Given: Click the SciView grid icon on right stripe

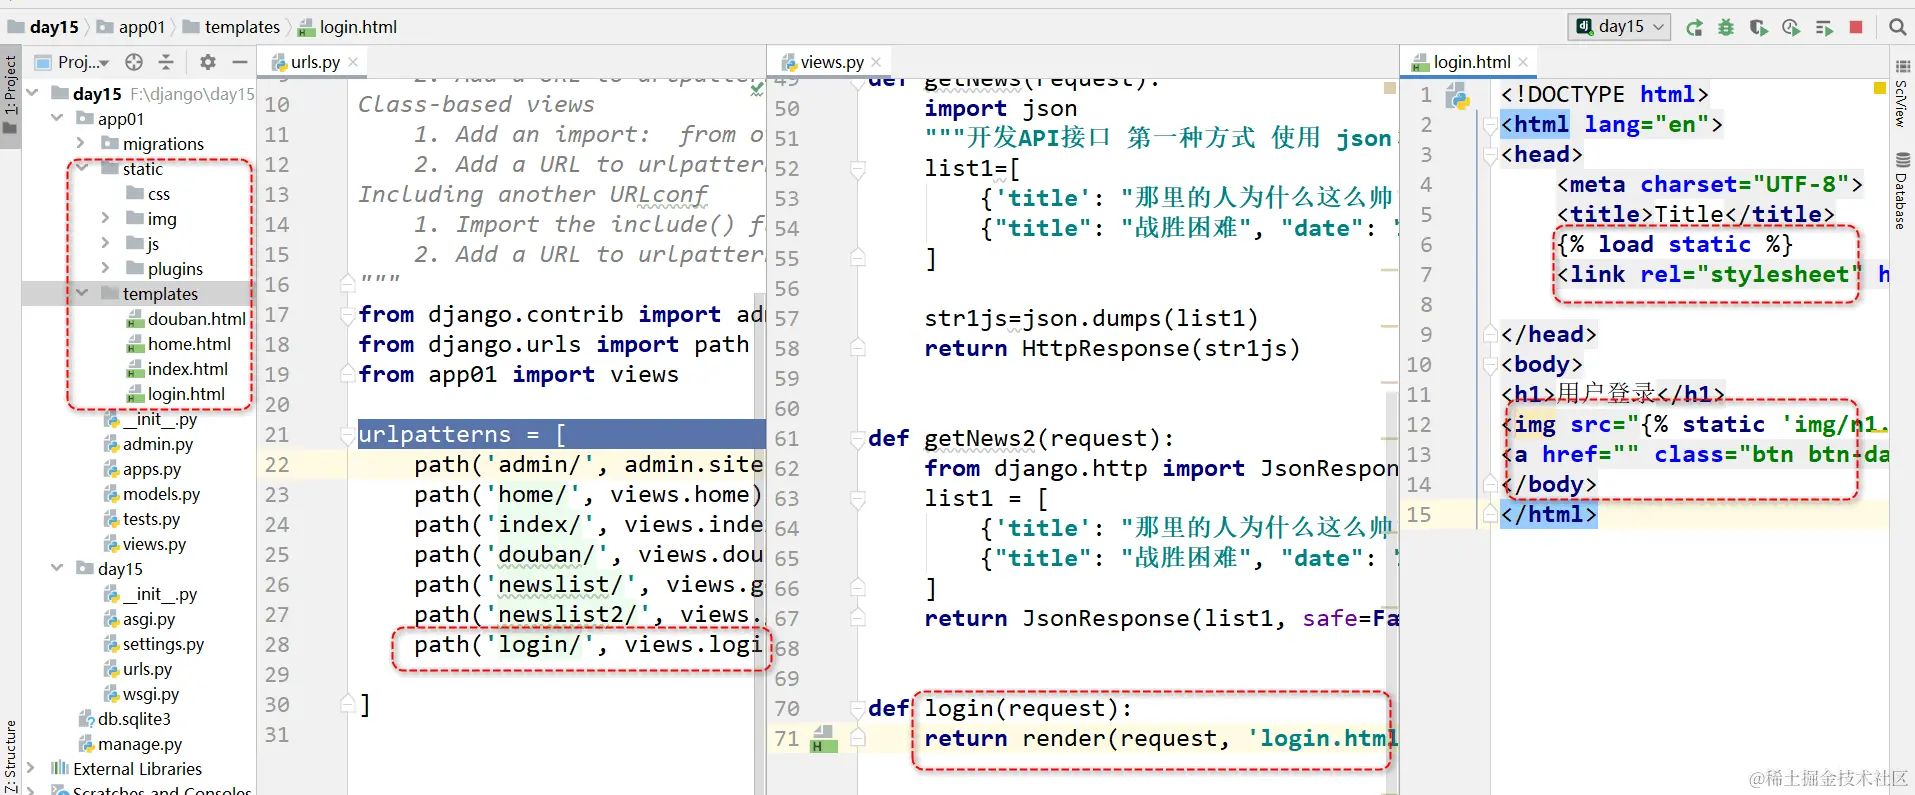Looking at the screenshot, I should tap(1902, 66).
